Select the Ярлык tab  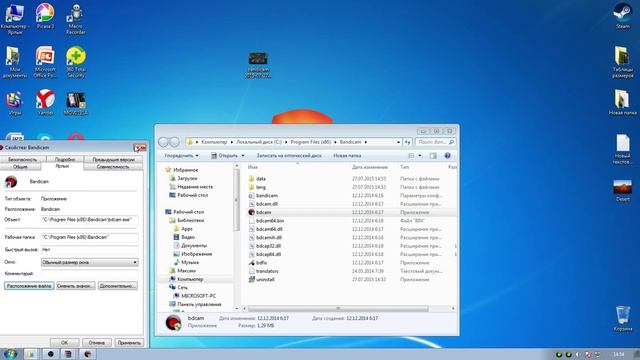(x=62, y=167)
